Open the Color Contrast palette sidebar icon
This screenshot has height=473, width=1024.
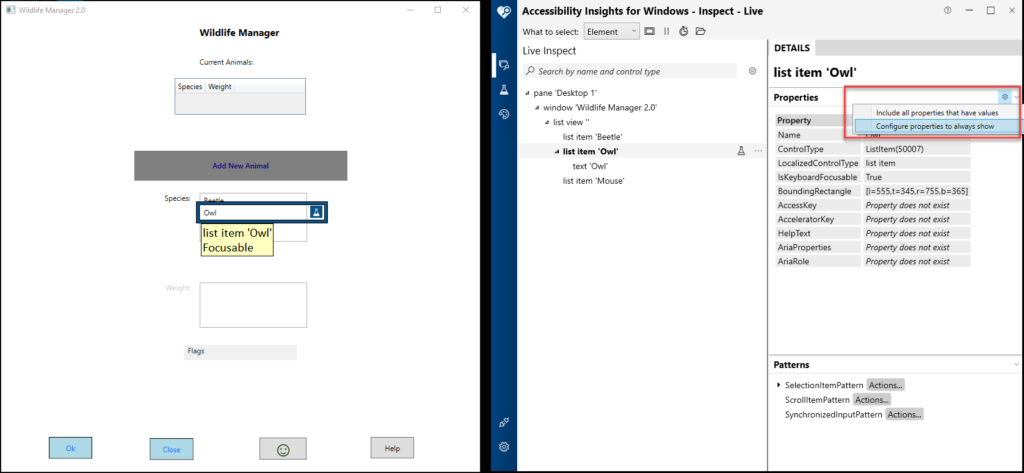click(504, 114)
